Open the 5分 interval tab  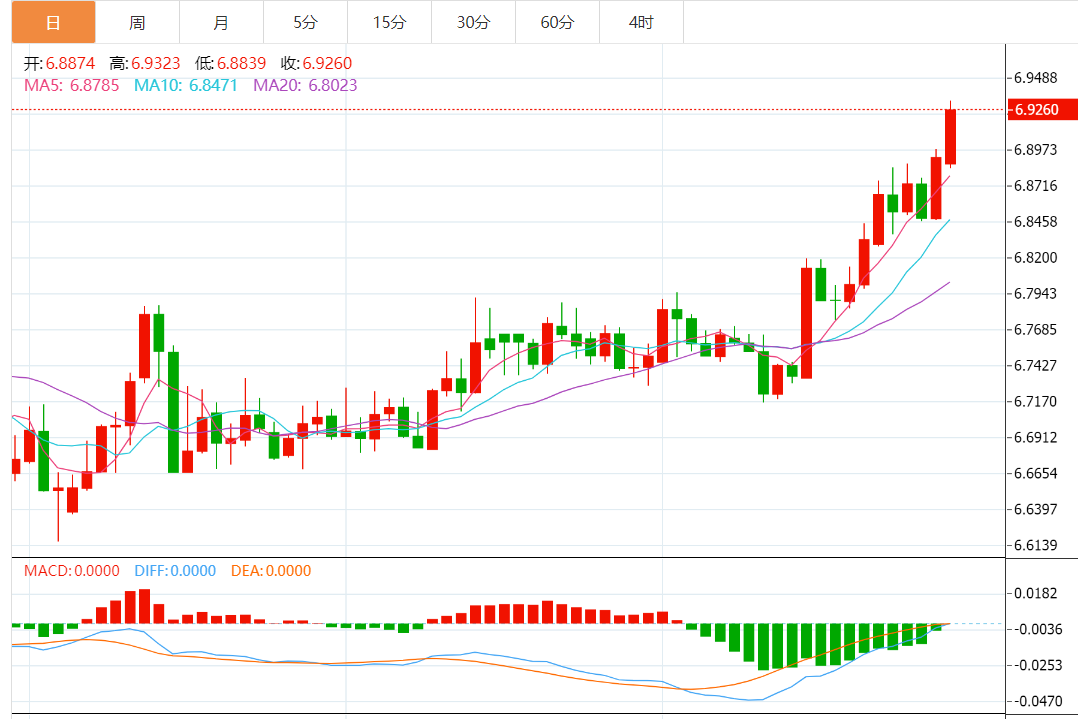pyautogui.click(x=305, y=22)
